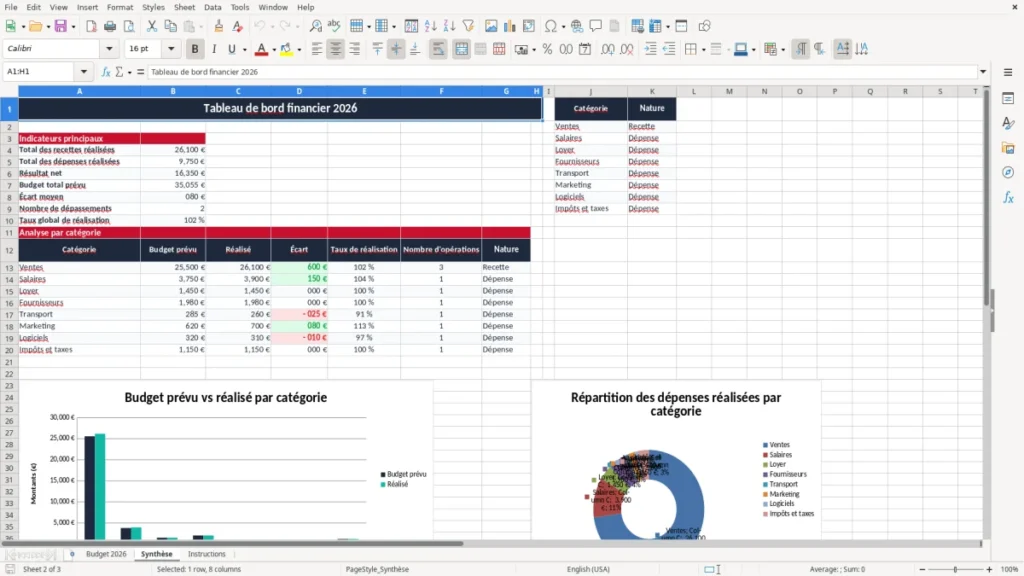Click PageStyle_Synthèse in status bar
The image size is (1024, 576).
click(377, 569)
